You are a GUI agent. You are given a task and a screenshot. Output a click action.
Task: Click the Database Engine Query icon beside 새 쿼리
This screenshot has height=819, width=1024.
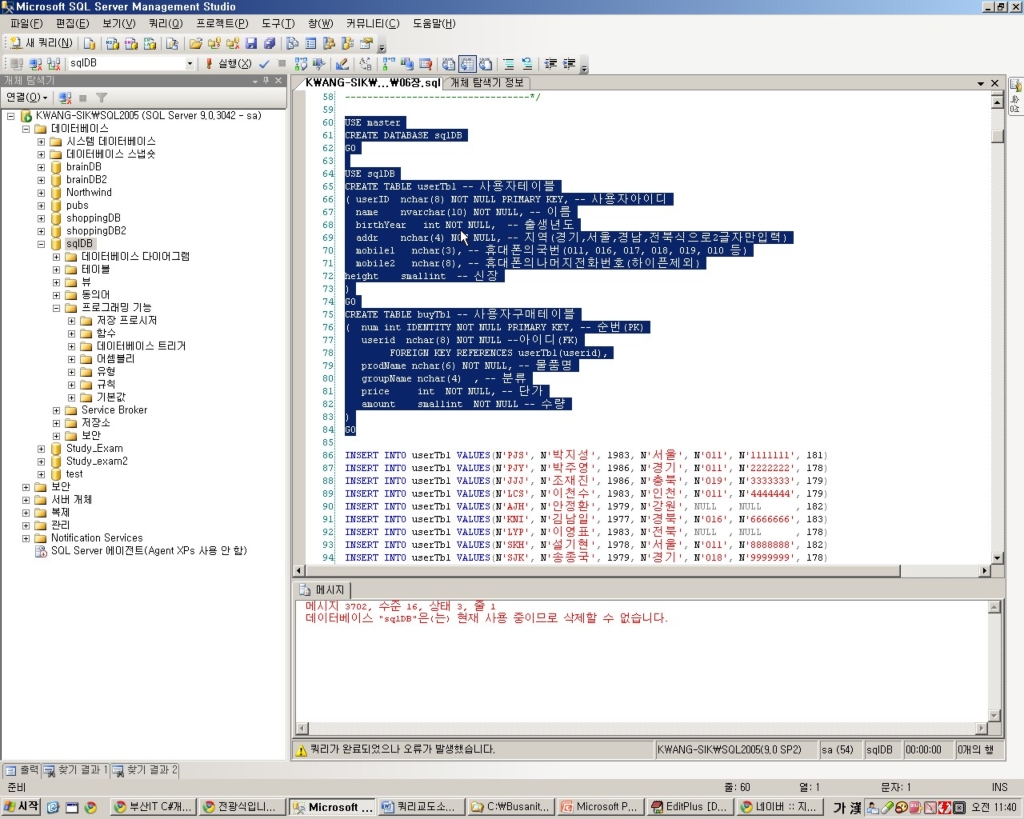(x=89, y=43)
